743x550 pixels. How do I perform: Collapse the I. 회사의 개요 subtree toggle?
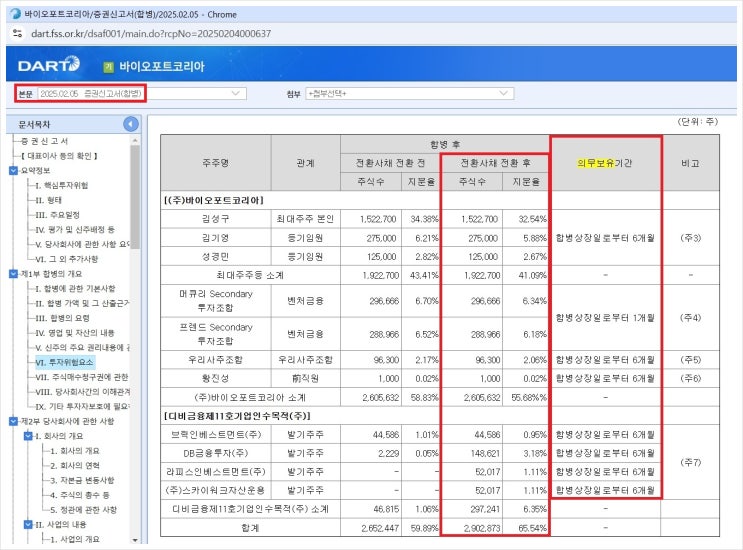(x=27, y=436)
